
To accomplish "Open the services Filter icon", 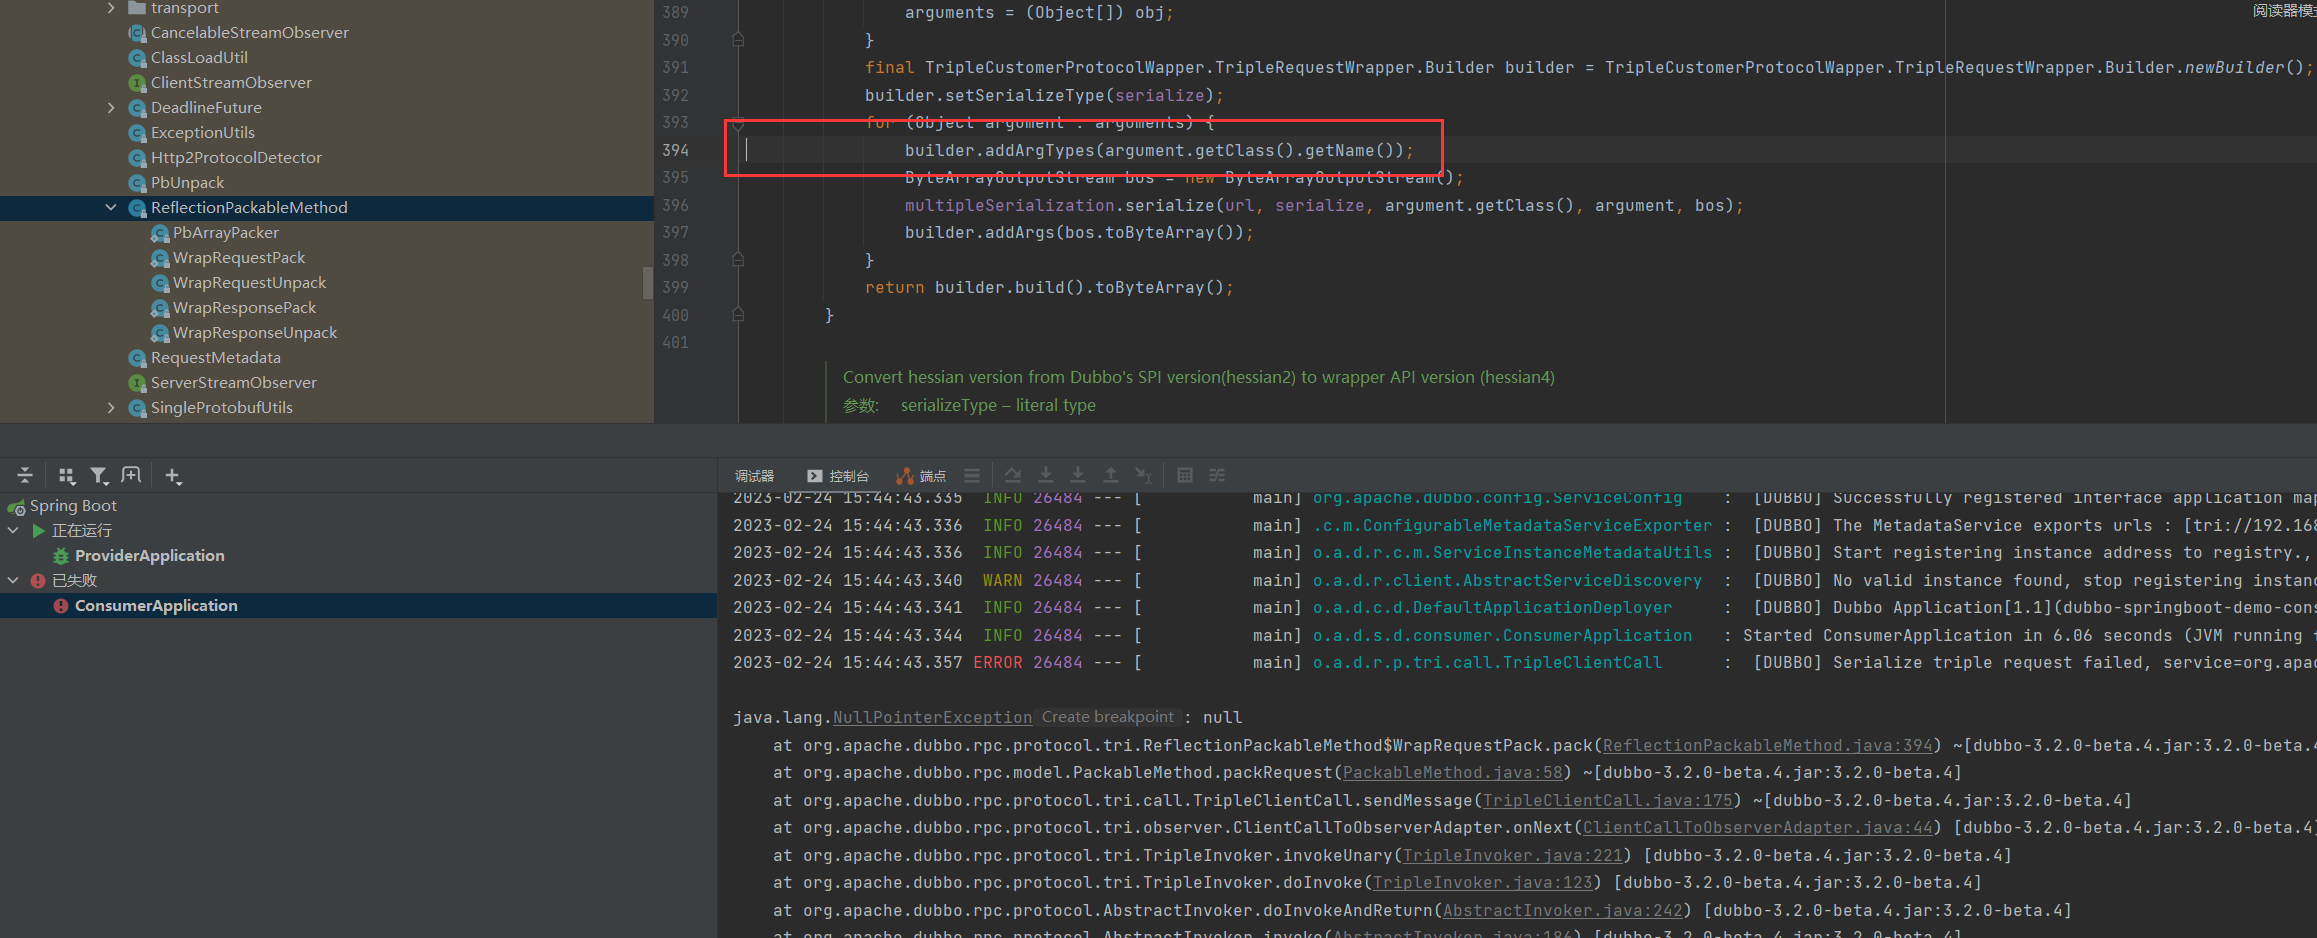I will pos(98,476).
